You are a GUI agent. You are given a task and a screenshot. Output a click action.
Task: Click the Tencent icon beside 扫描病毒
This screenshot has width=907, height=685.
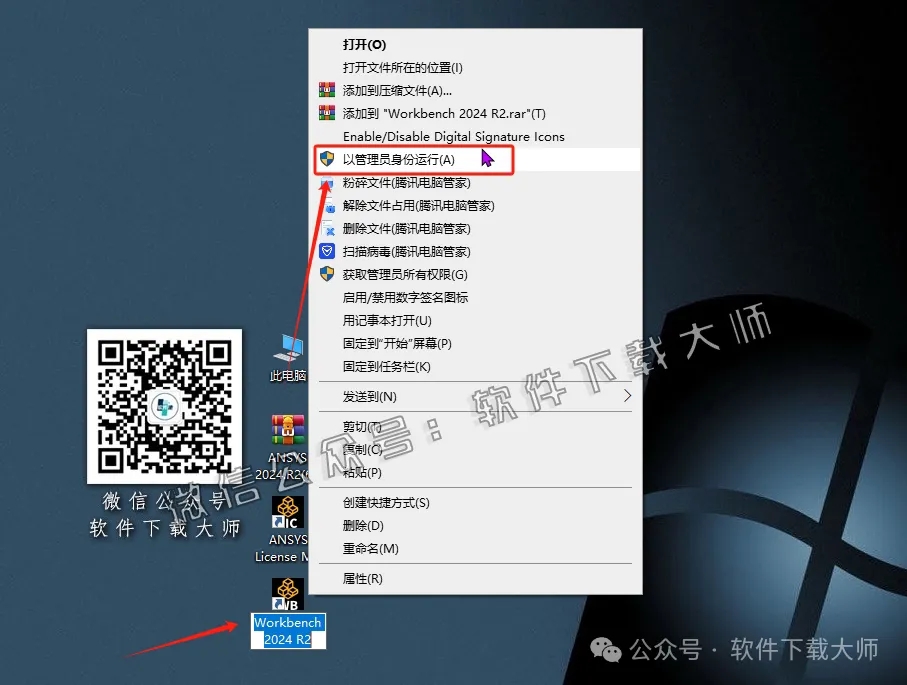click(329, 251)
